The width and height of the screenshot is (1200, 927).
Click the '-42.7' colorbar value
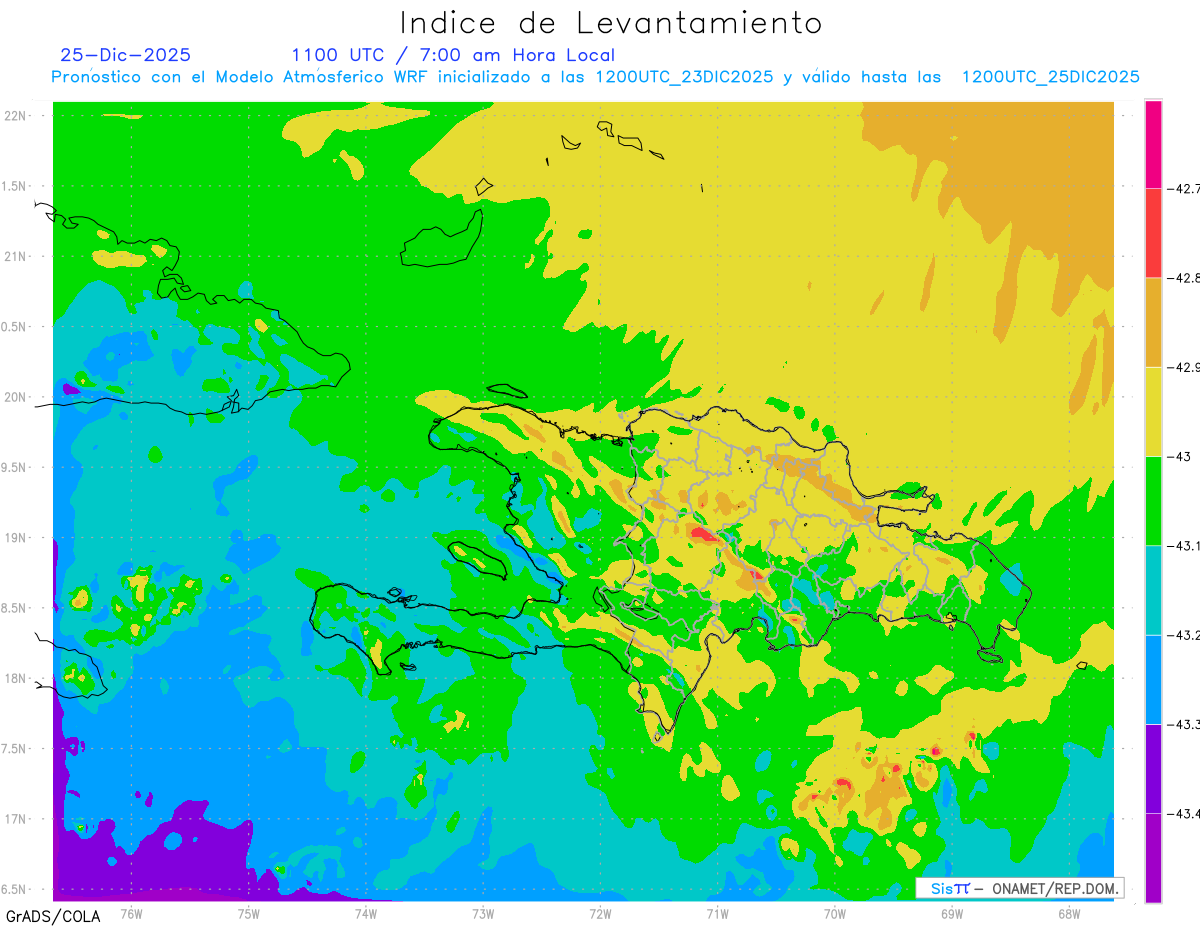click(x=1185, y=188)
